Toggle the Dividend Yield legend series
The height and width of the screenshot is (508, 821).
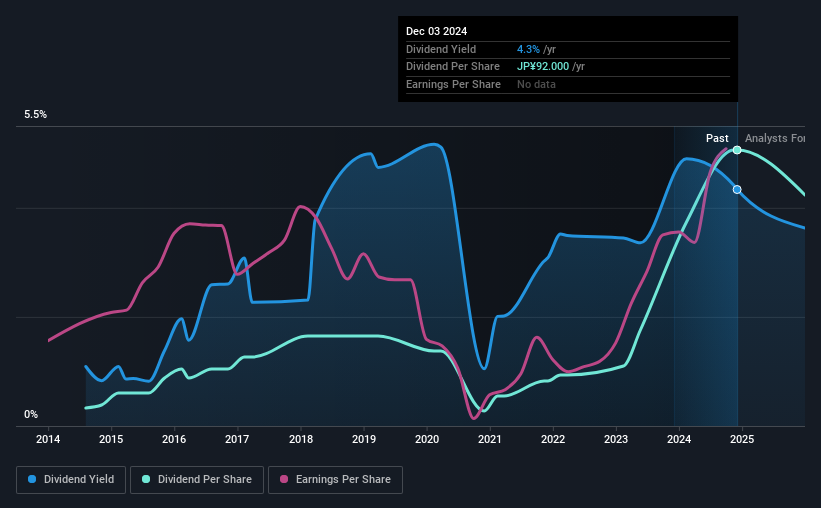71,480
